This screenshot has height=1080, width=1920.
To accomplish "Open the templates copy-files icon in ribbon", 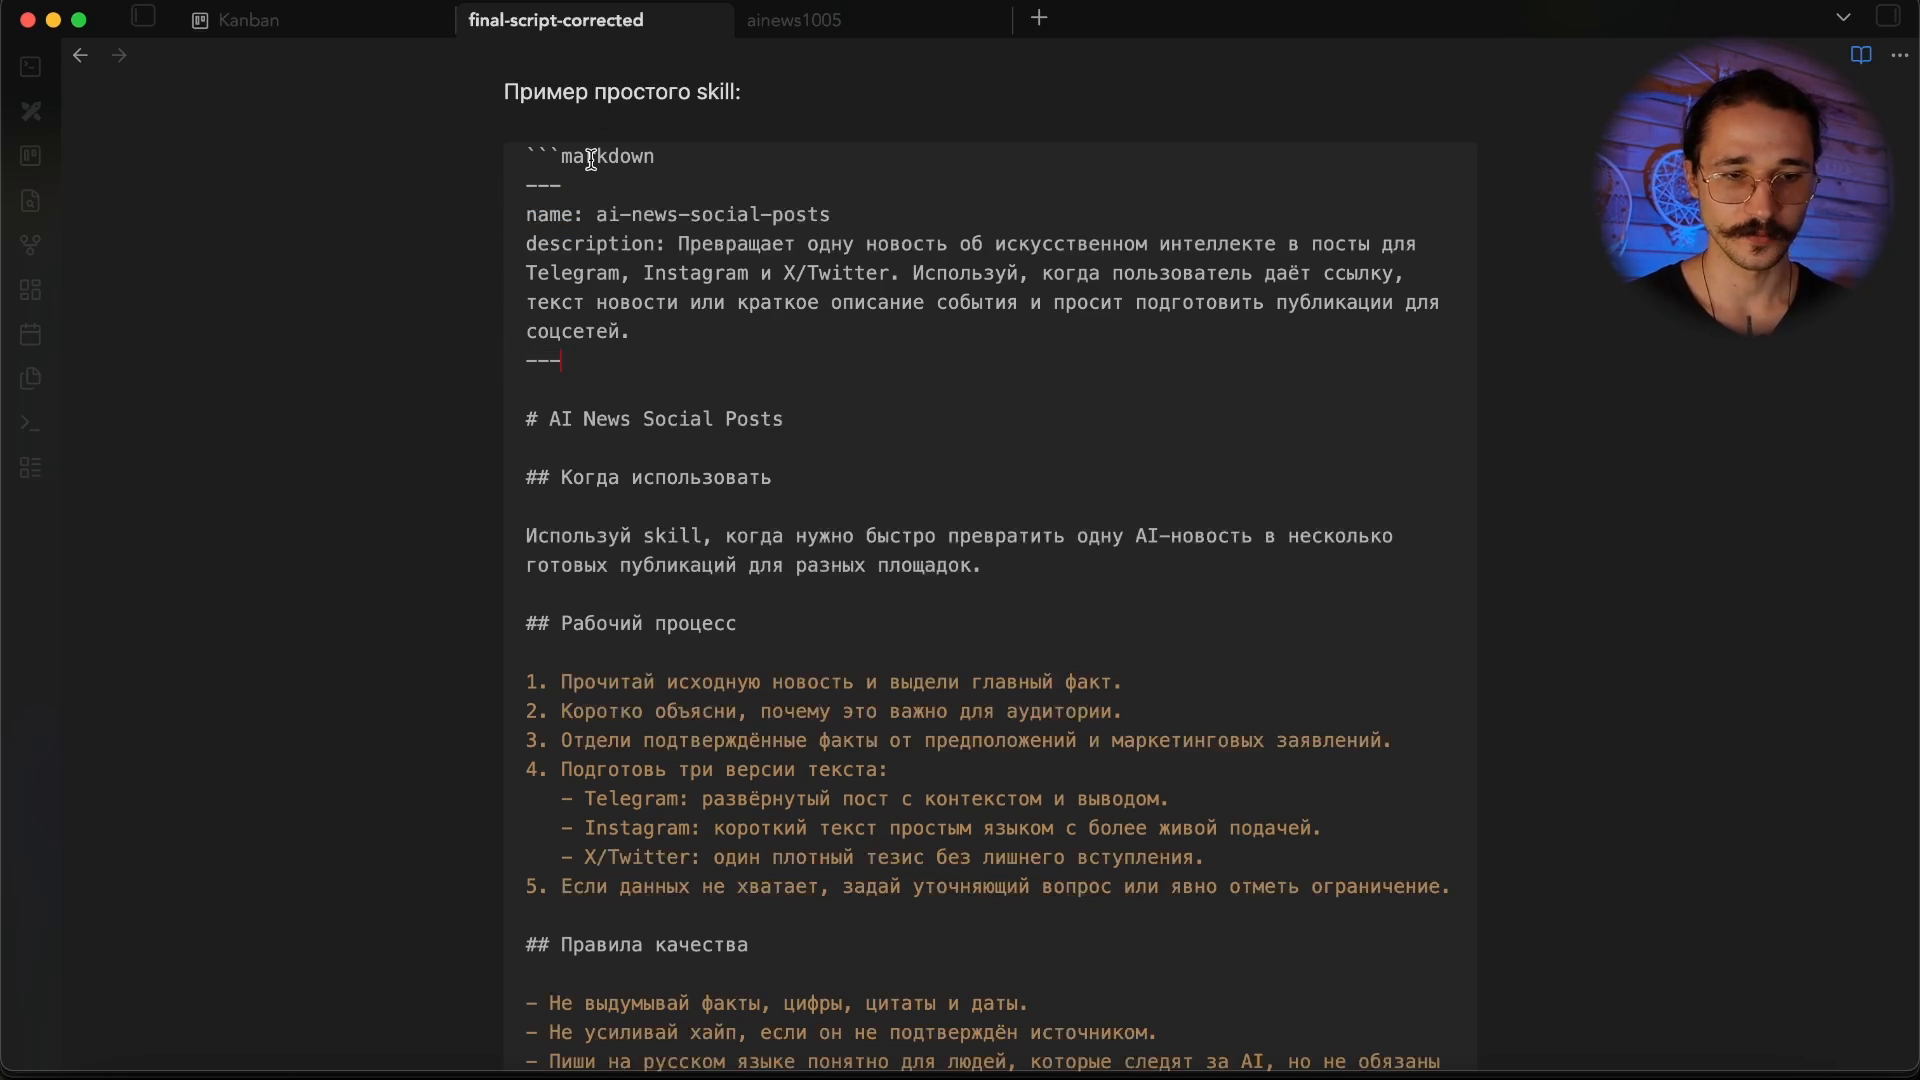I will point(31,379).
